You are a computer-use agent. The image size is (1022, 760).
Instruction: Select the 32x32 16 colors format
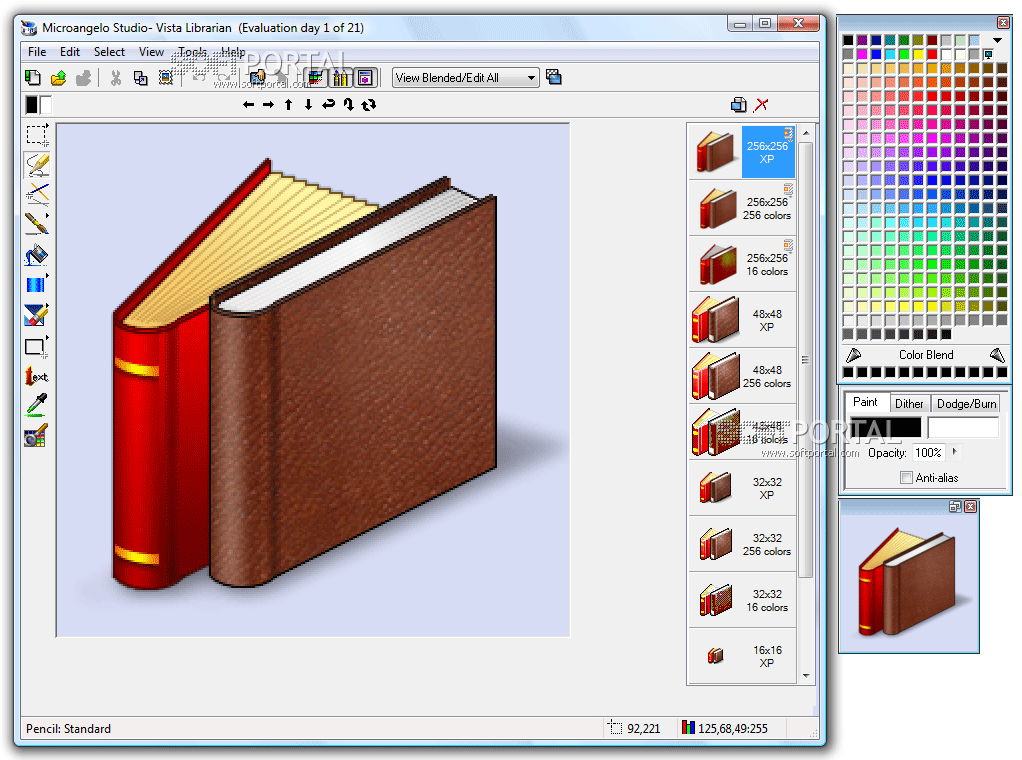[742, 600]
